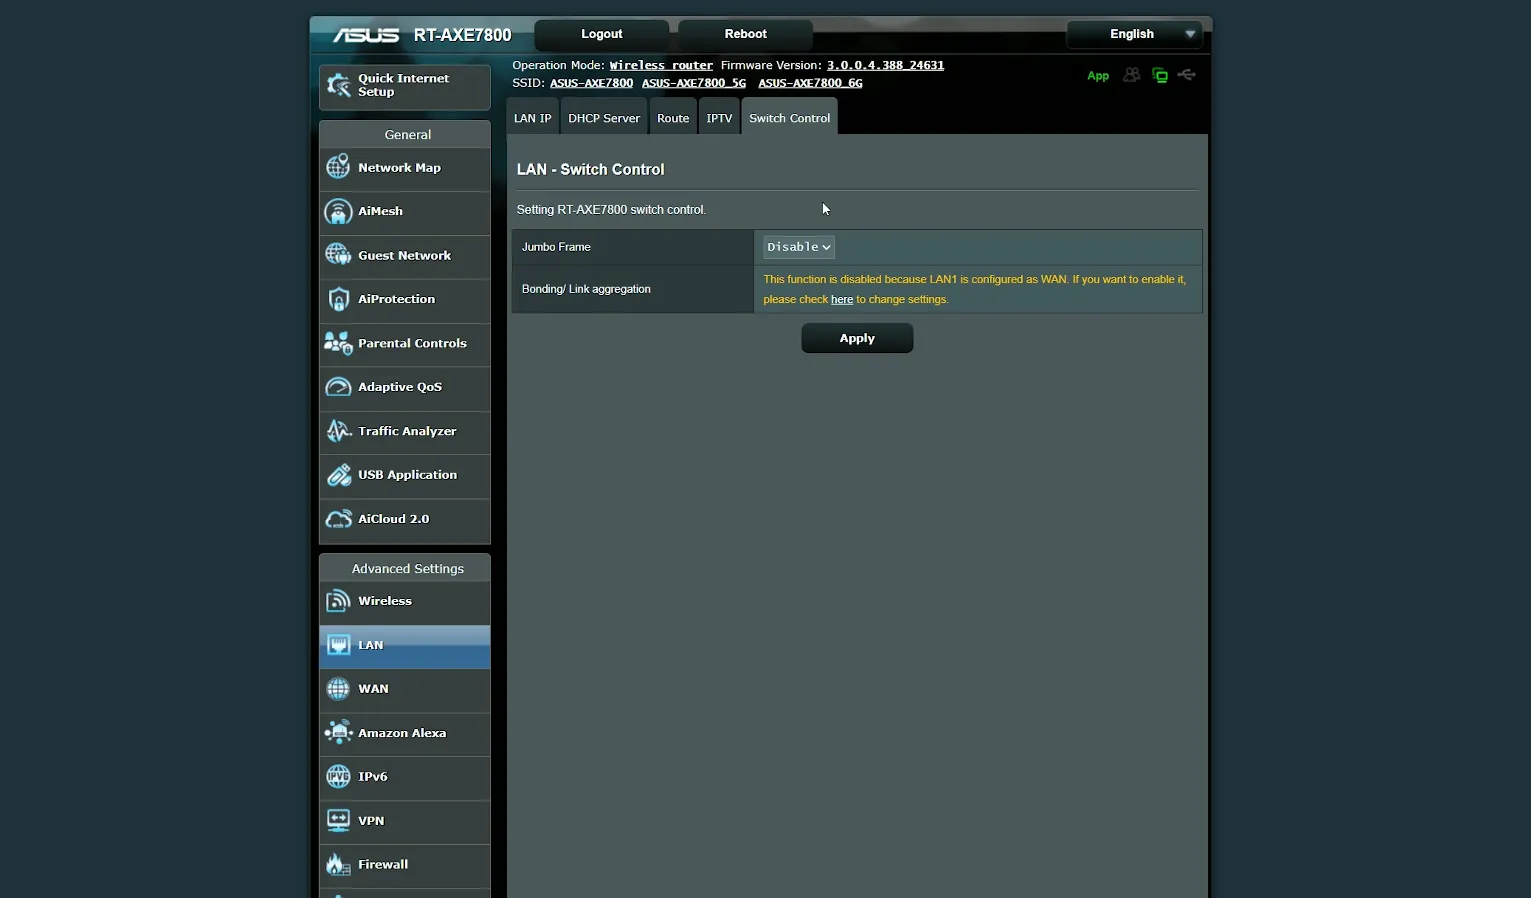Click the USB Application icon
The height and width of the screenshot is (898, 1531).
pyautogui.click(x=338, y=475)
